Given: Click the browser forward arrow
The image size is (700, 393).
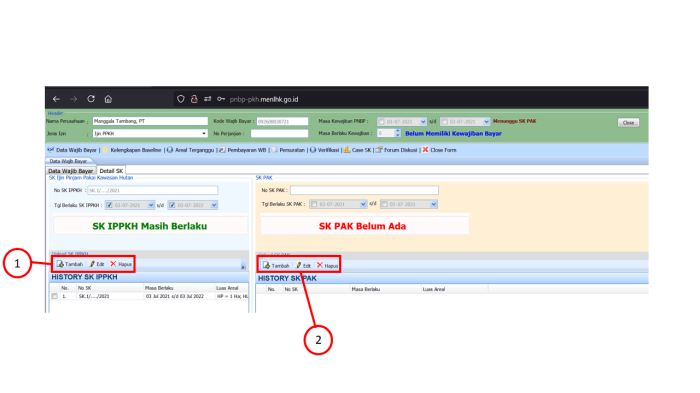Looking at the screenshot, I should click(x=74, y=99).
